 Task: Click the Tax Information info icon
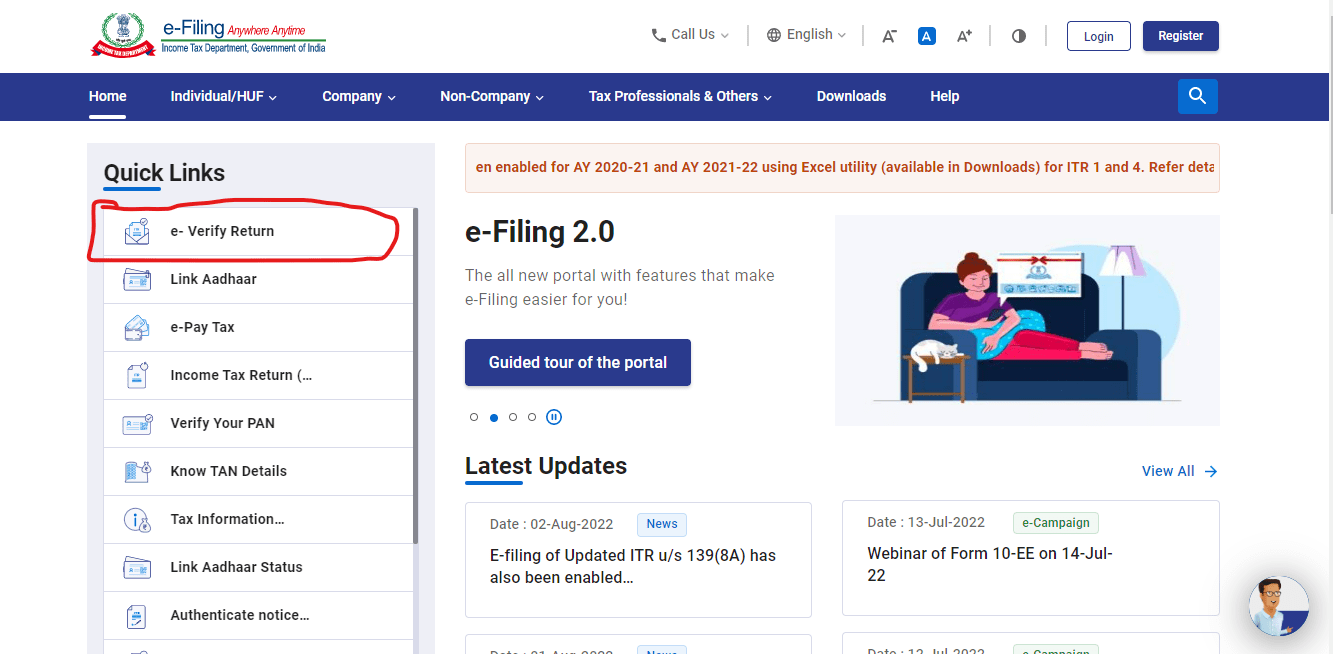pyautogui.click(x=137, y=520)
